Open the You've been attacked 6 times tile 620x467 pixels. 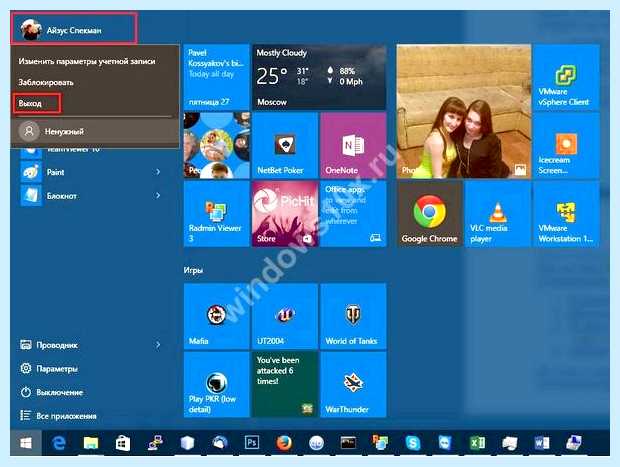point(285,384)
